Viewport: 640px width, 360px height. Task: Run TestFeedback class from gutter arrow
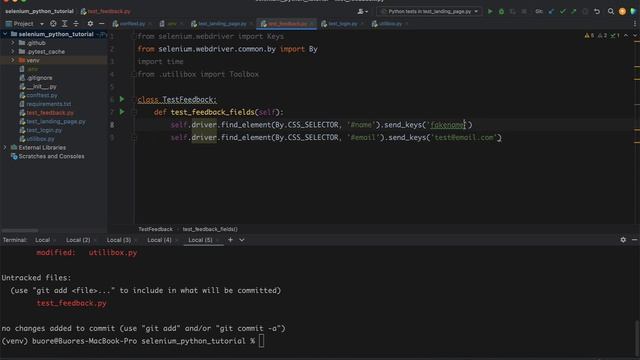coord(122,99)
